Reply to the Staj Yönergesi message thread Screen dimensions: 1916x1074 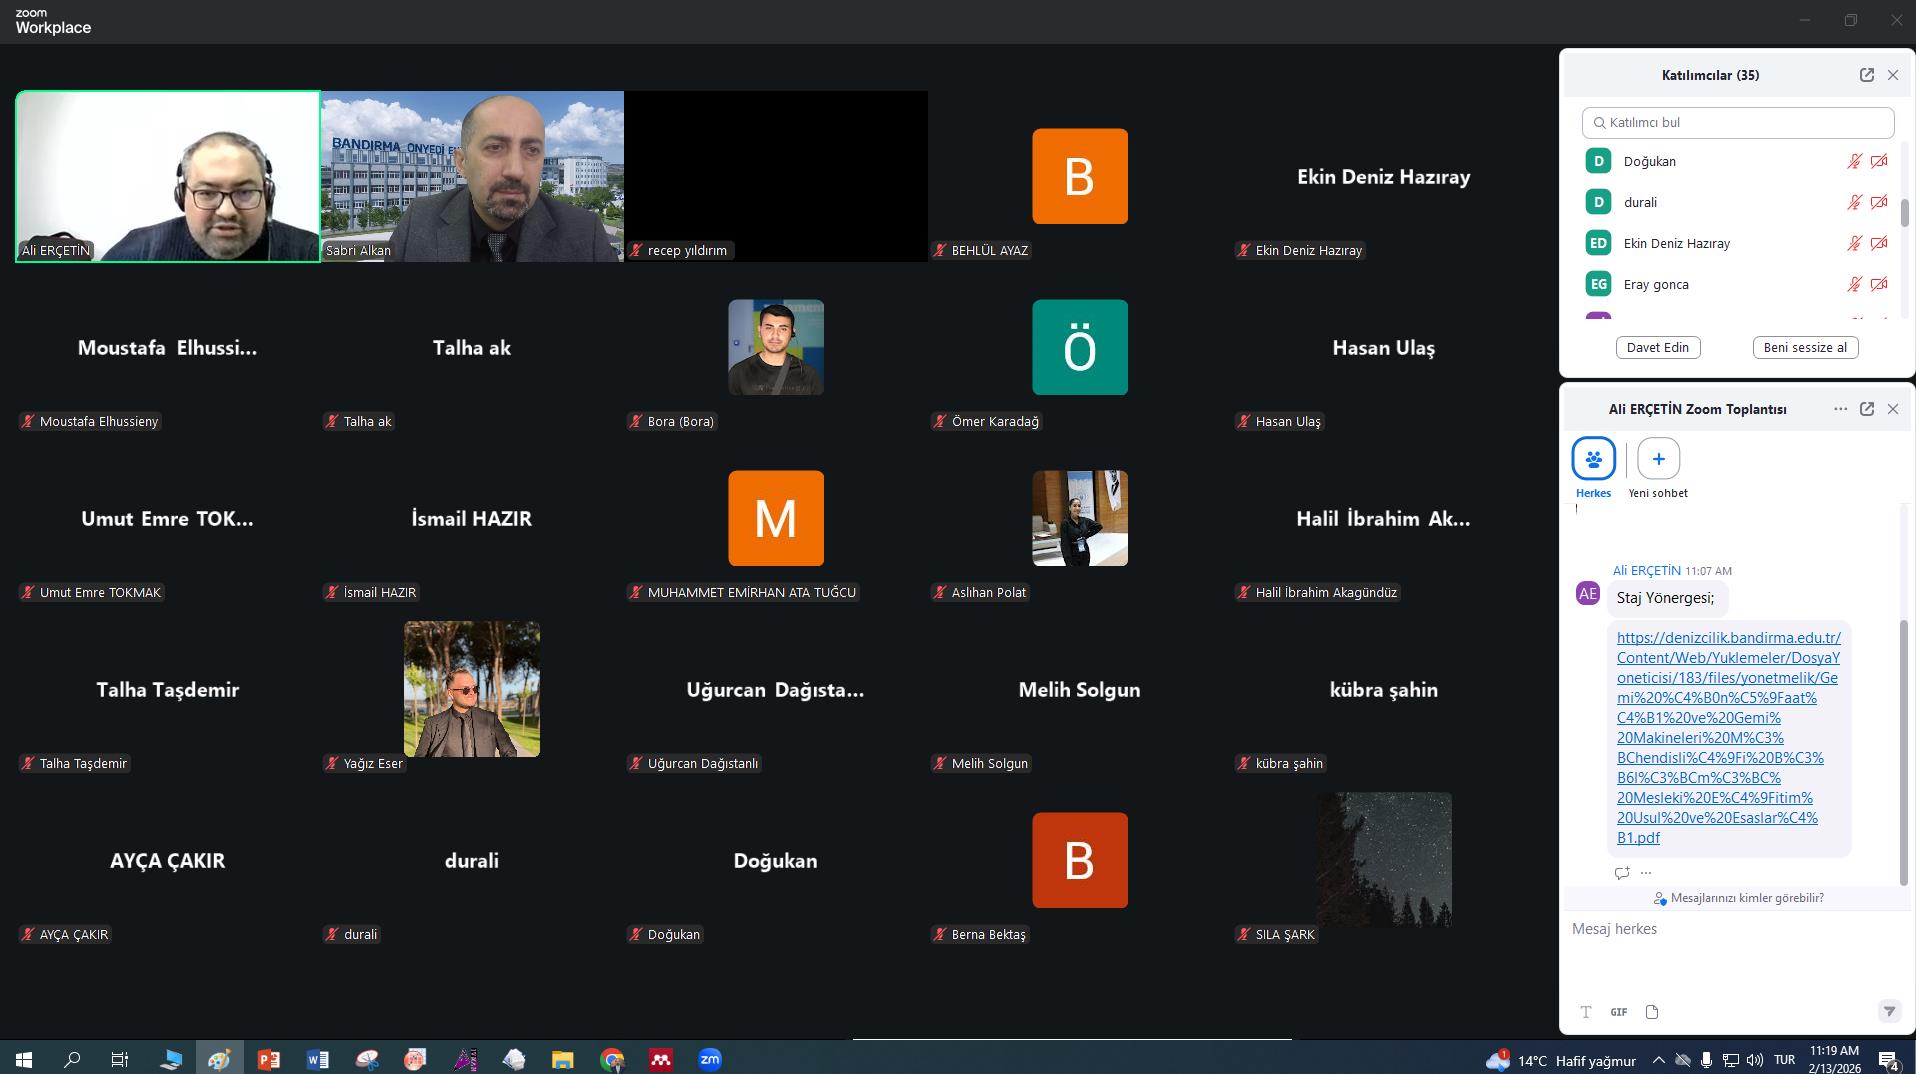pos(1621,873)
